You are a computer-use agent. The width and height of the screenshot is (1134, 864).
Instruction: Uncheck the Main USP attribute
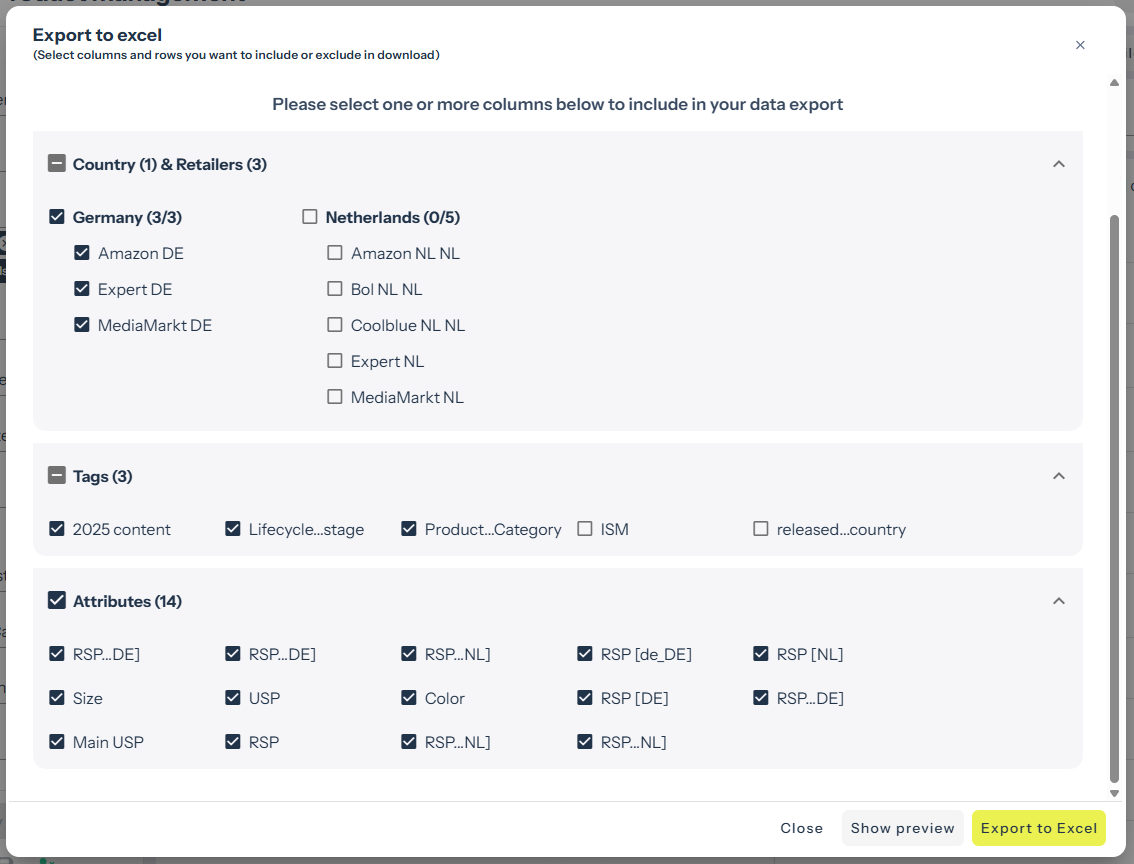57,742
